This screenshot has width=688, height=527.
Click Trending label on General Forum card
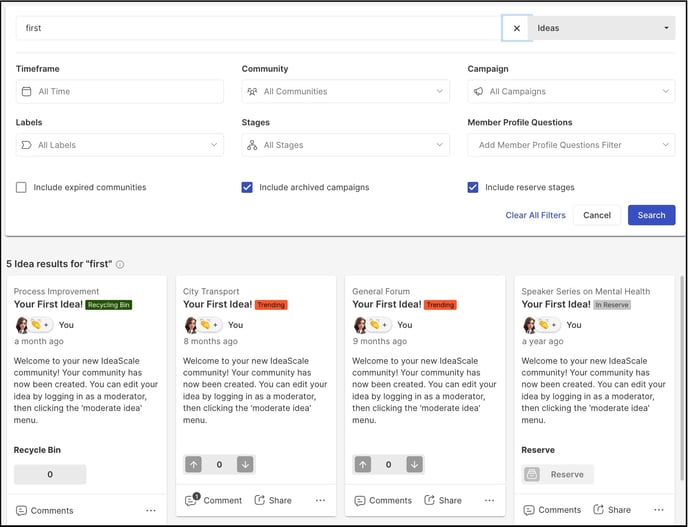click(x=440, y=305)
